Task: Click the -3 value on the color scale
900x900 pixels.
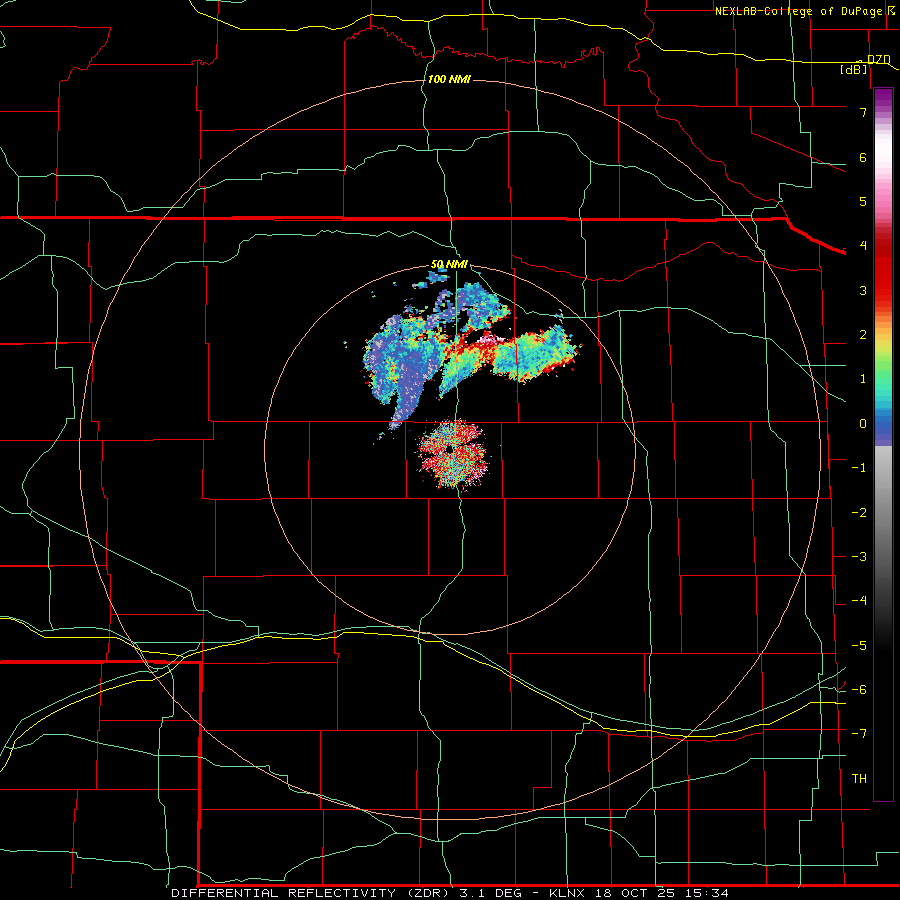Action: tap(859, 557)
